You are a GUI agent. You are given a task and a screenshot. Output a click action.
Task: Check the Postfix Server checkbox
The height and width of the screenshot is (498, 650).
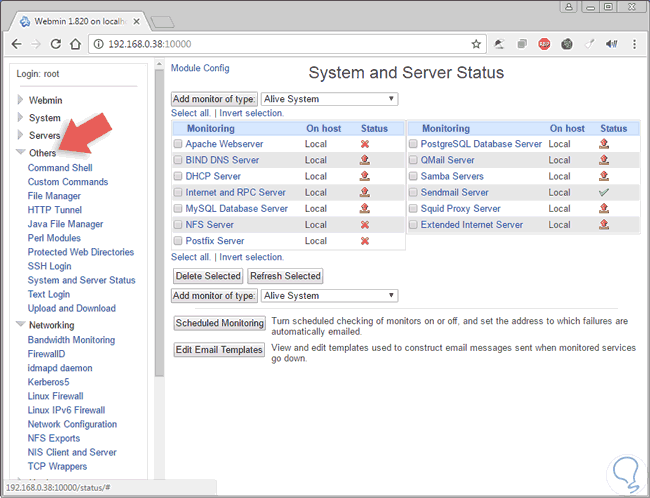point(178,241)
